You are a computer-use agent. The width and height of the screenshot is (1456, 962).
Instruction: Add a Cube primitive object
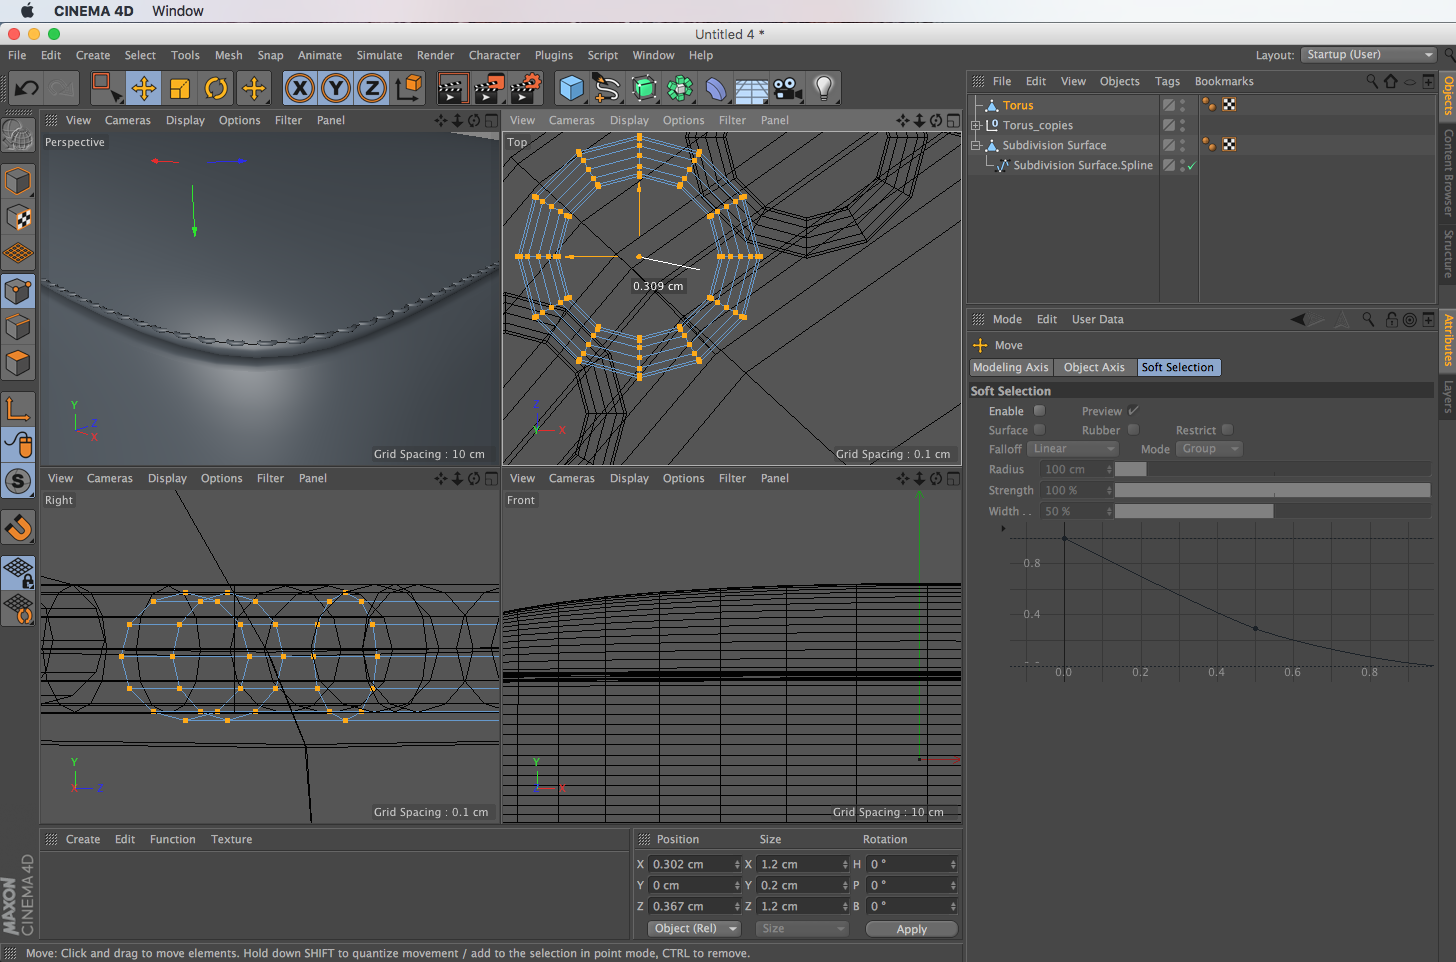coord(571,88)
